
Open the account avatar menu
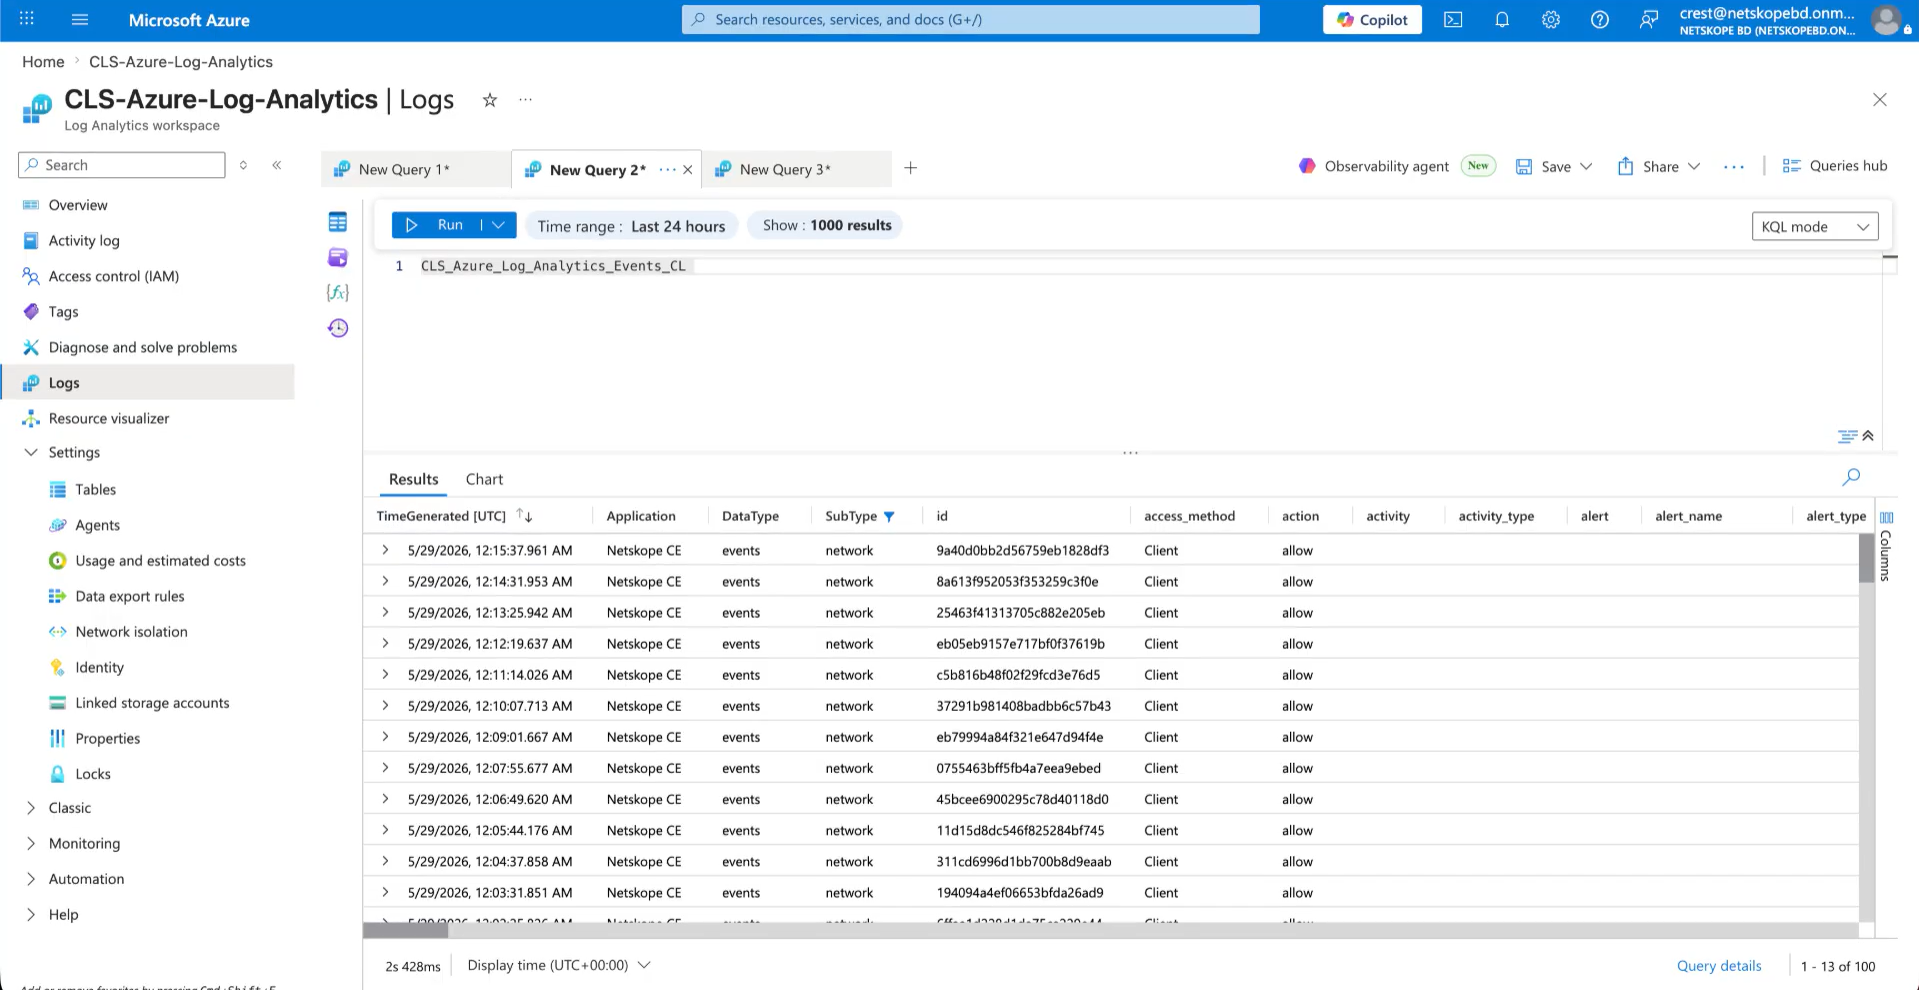pos(1886,20)
